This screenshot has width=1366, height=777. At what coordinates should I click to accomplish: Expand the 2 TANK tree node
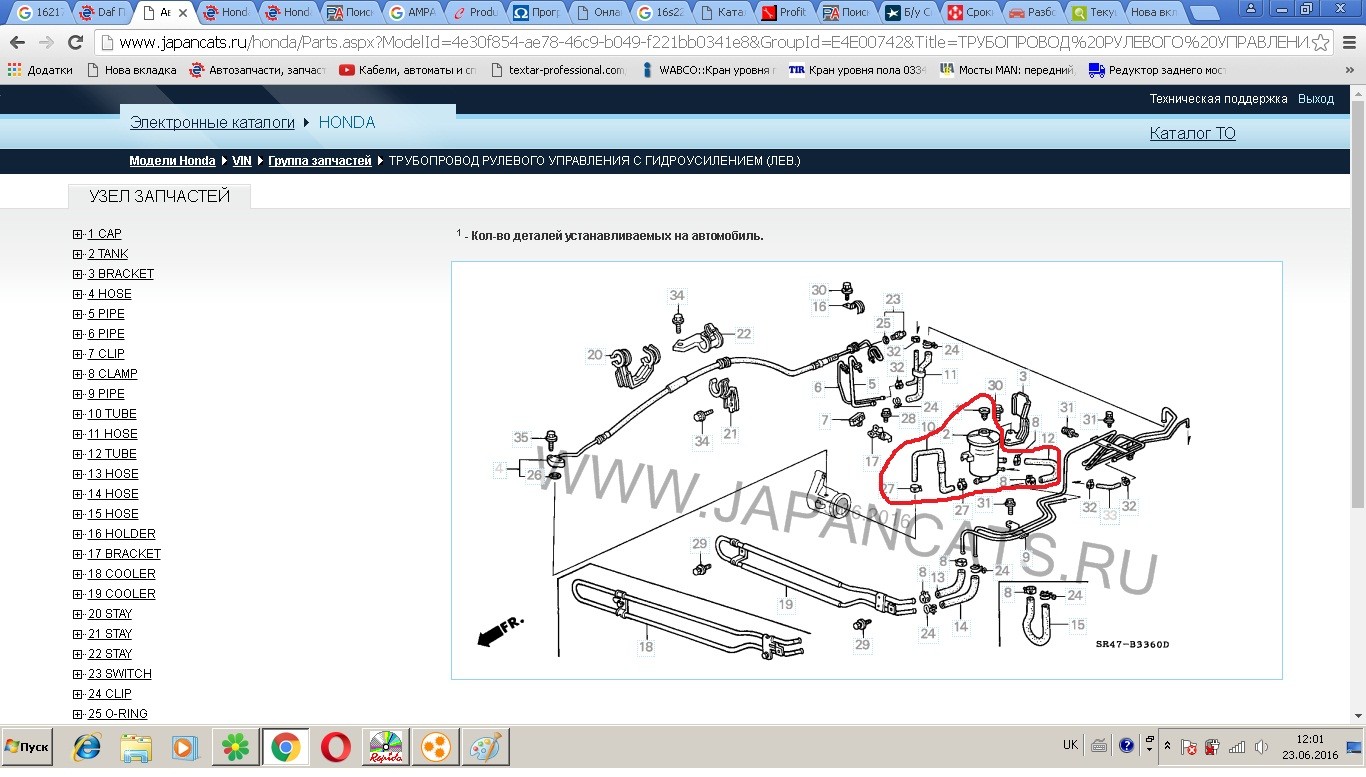coord(78,254)
